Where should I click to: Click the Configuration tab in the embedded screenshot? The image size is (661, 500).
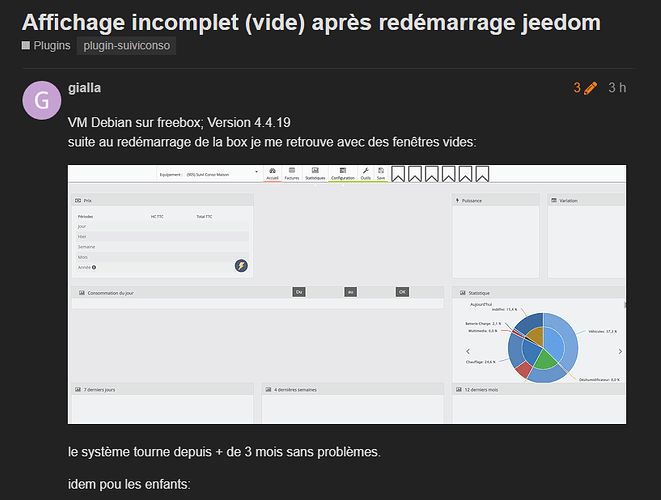(343, 174)
